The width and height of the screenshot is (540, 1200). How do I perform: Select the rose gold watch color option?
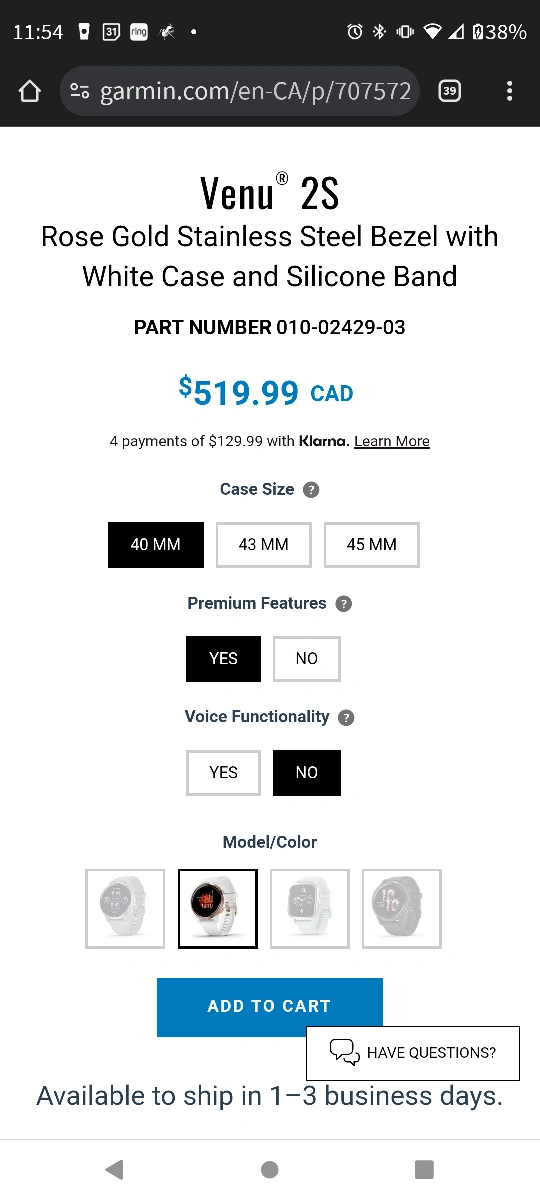coord(218,908)
